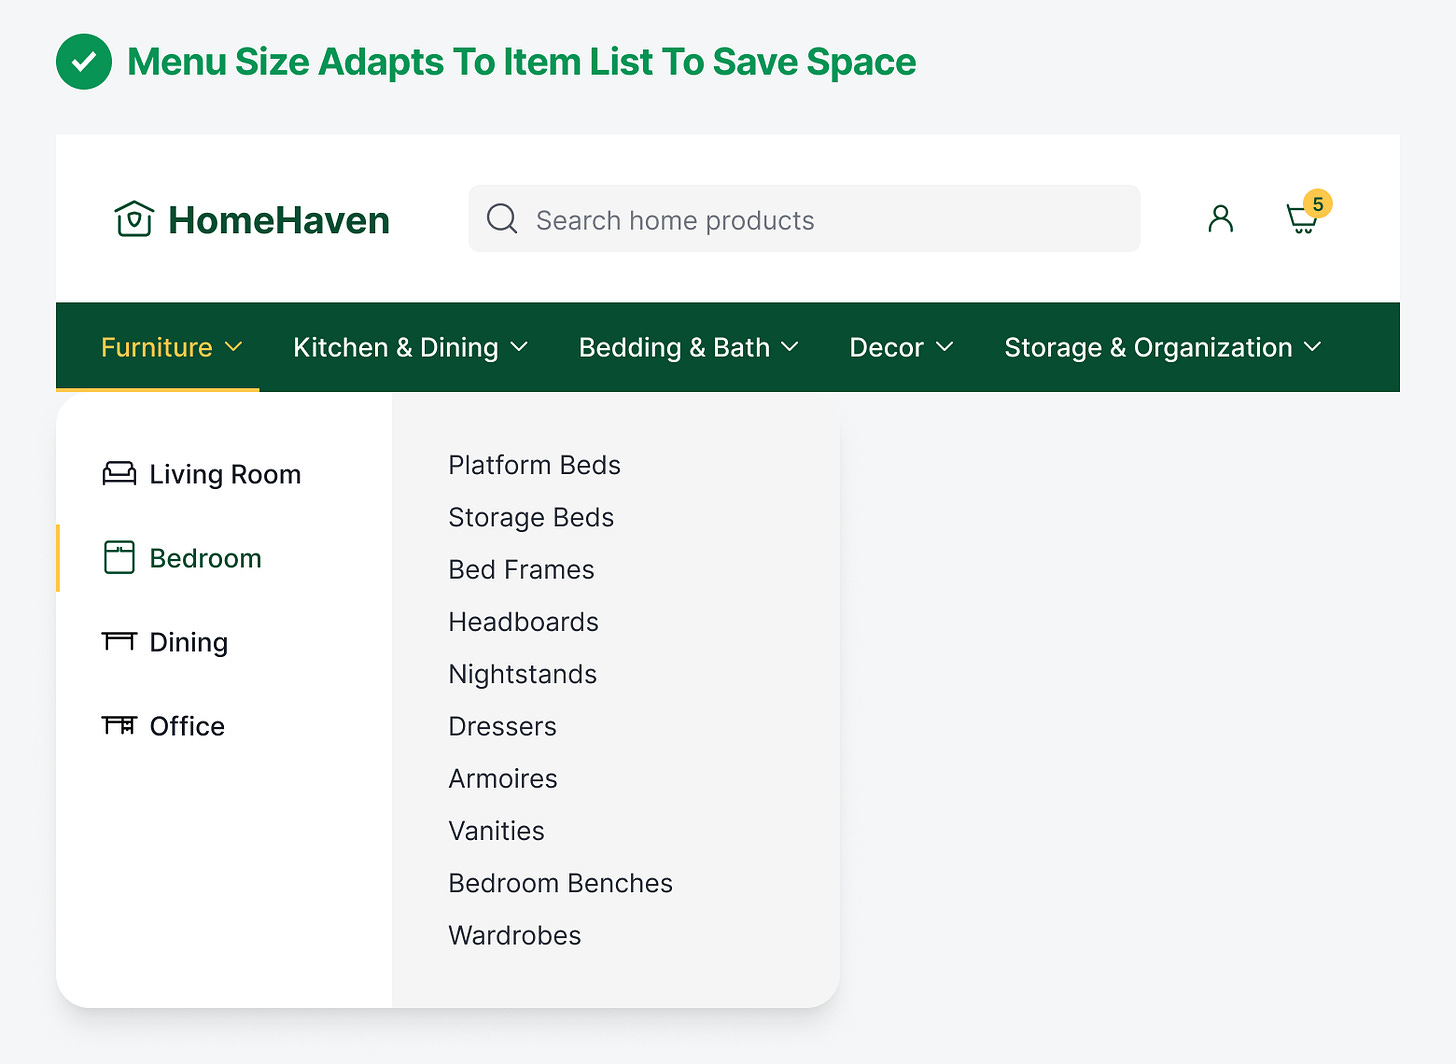This screenshot has width=1456, height=1064.
Task: Click the cart badge showing 5
Action: [1318, 204]
